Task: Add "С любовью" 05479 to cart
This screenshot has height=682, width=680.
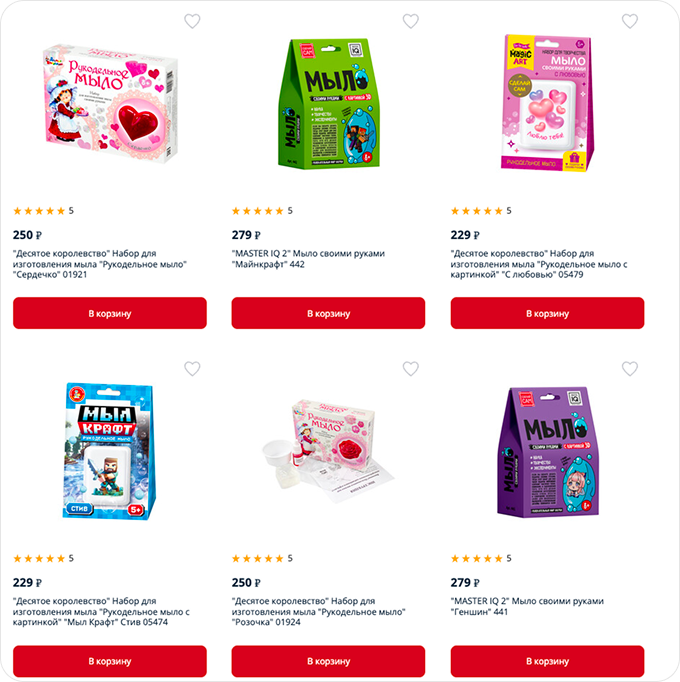Action: coord(547,313)
